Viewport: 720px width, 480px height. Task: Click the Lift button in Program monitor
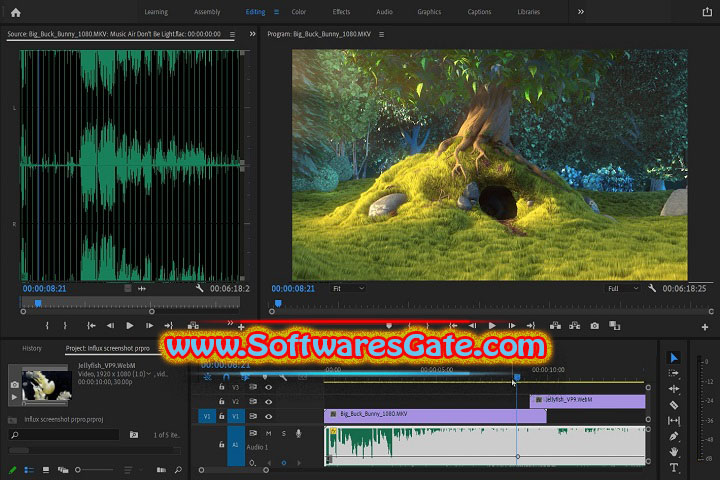(555, 326)
